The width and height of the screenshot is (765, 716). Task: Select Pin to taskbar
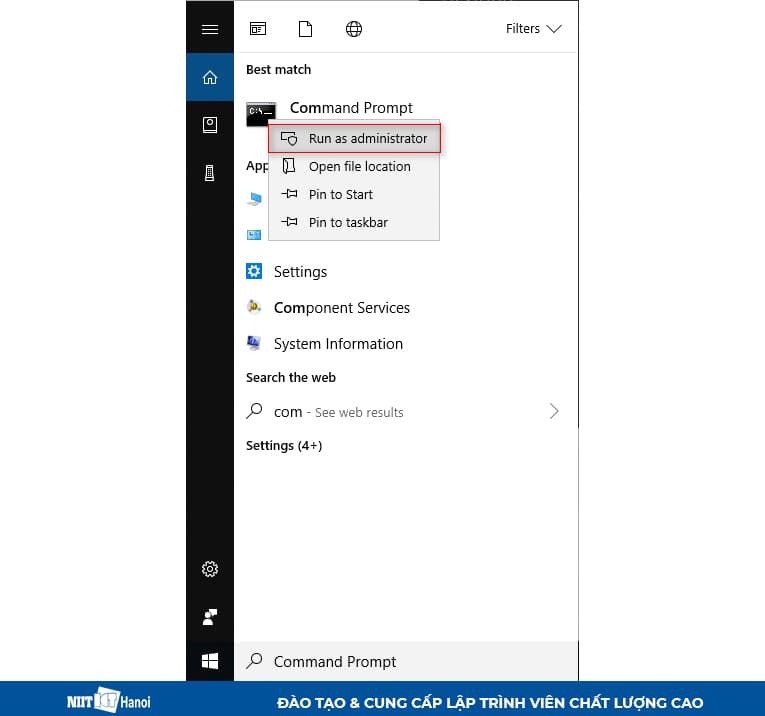tap(354, 222)
